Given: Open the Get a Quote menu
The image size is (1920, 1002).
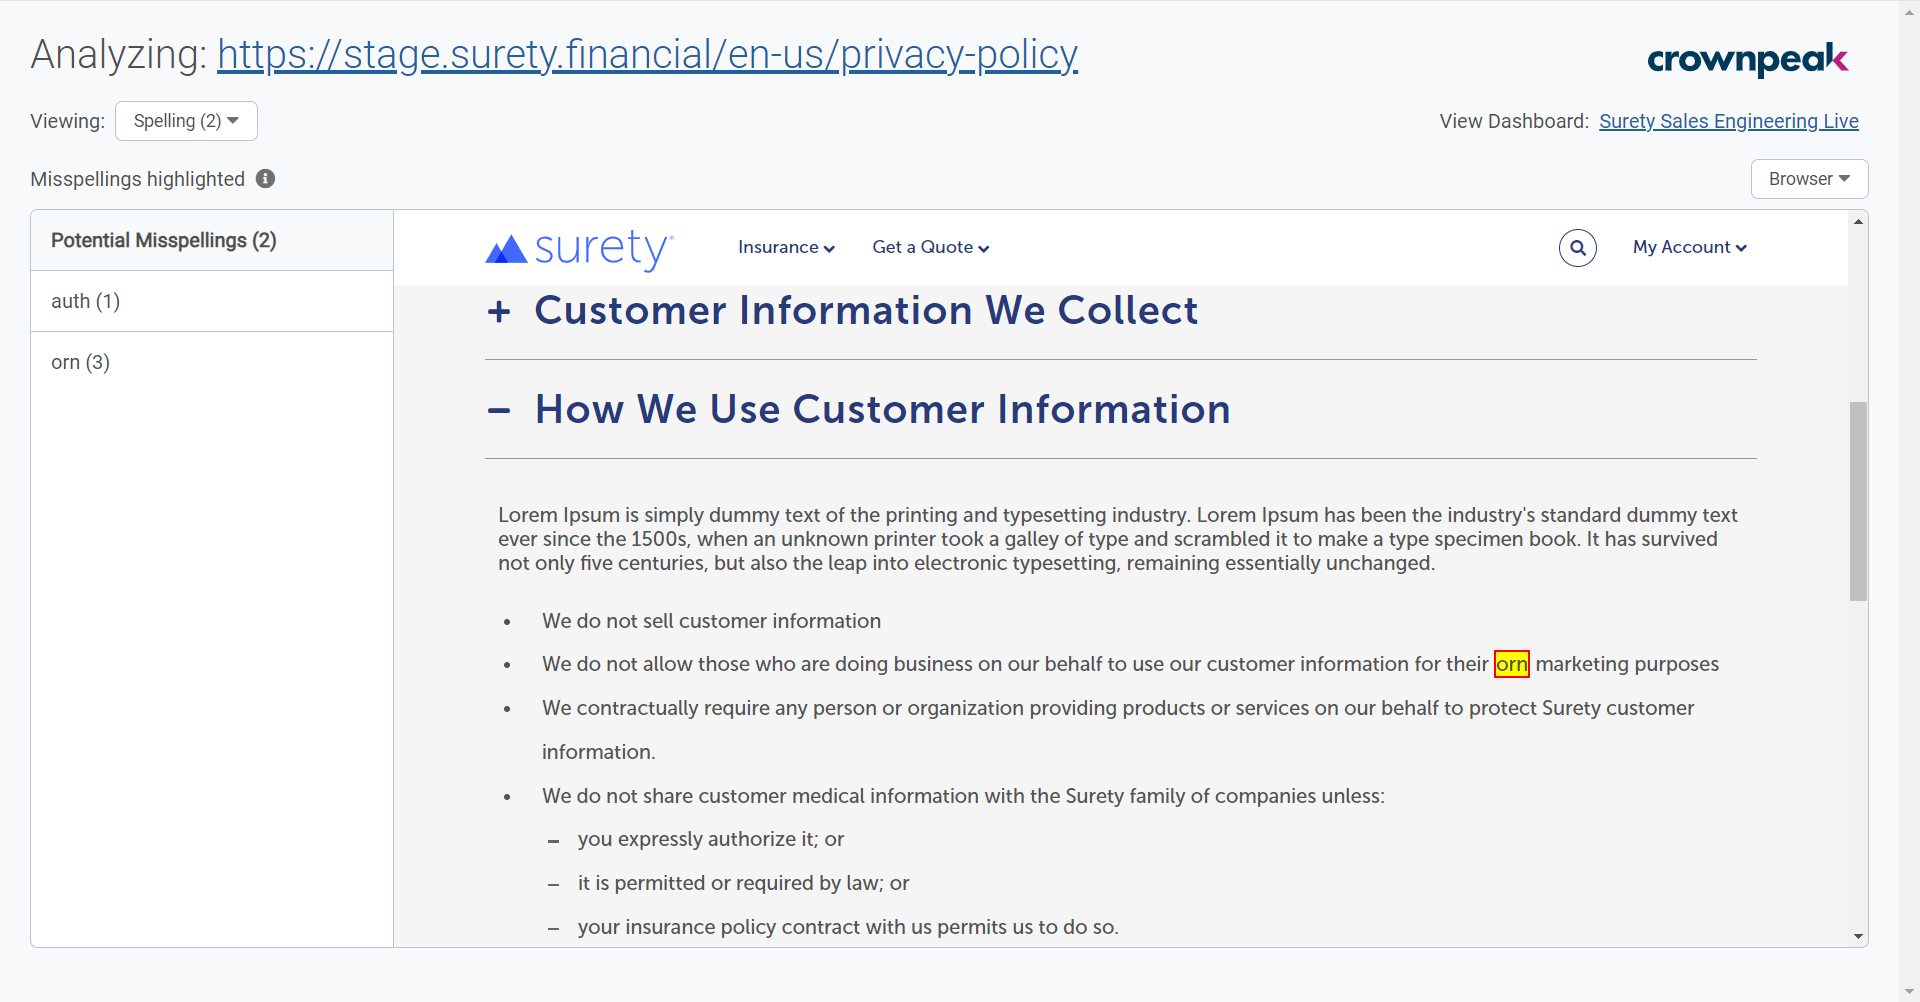Looking at the screenshot, I should pos(930,248).
